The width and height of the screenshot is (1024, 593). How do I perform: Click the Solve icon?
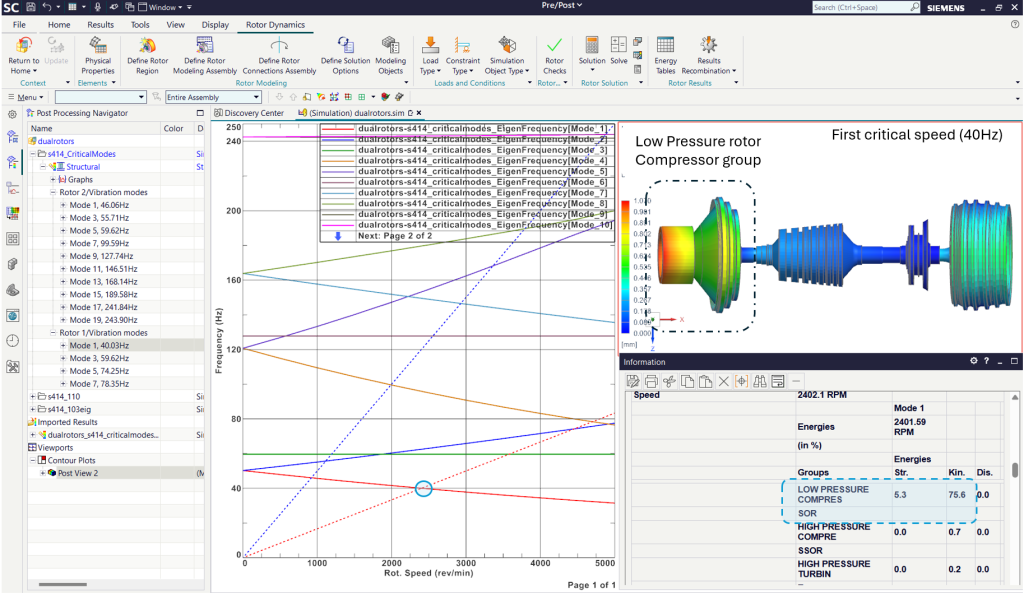(x=618, y=45)
